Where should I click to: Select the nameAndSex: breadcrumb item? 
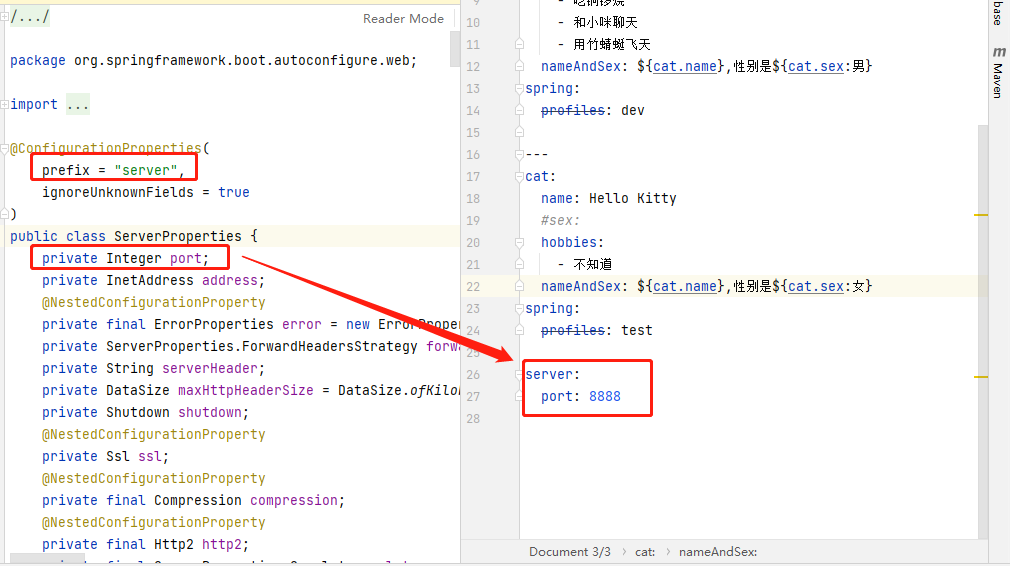[x=718, y=552]
